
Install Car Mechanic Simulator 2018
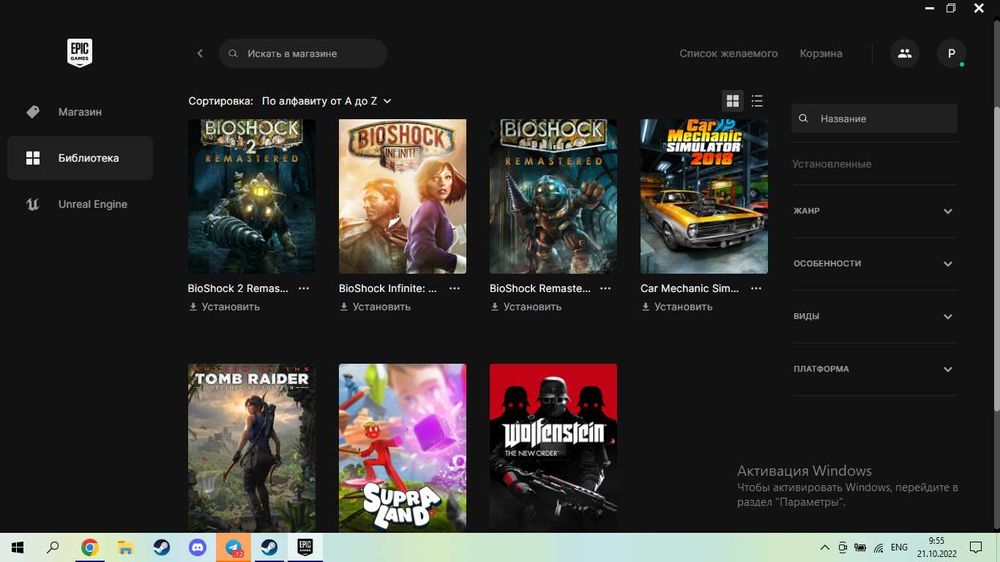[x=677, y=307]
